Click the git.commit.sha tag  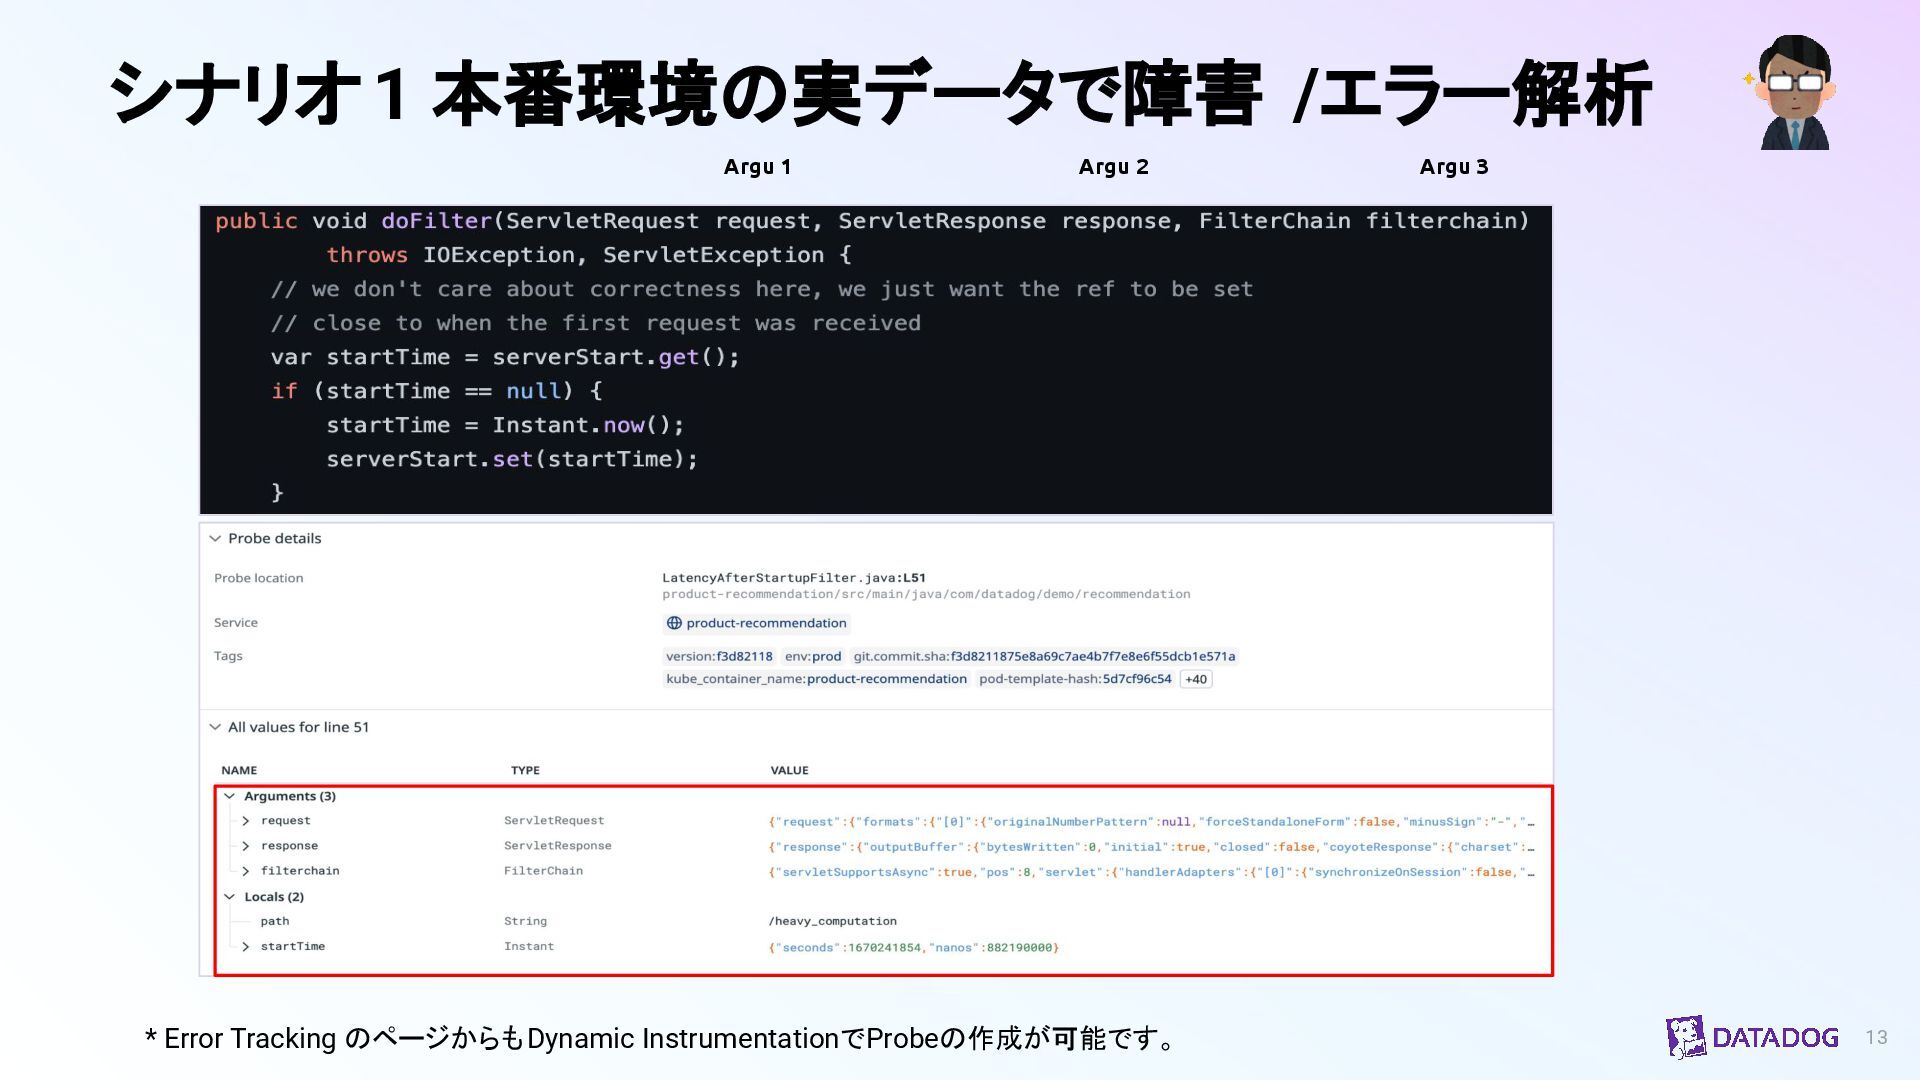tap(1044, 657)
